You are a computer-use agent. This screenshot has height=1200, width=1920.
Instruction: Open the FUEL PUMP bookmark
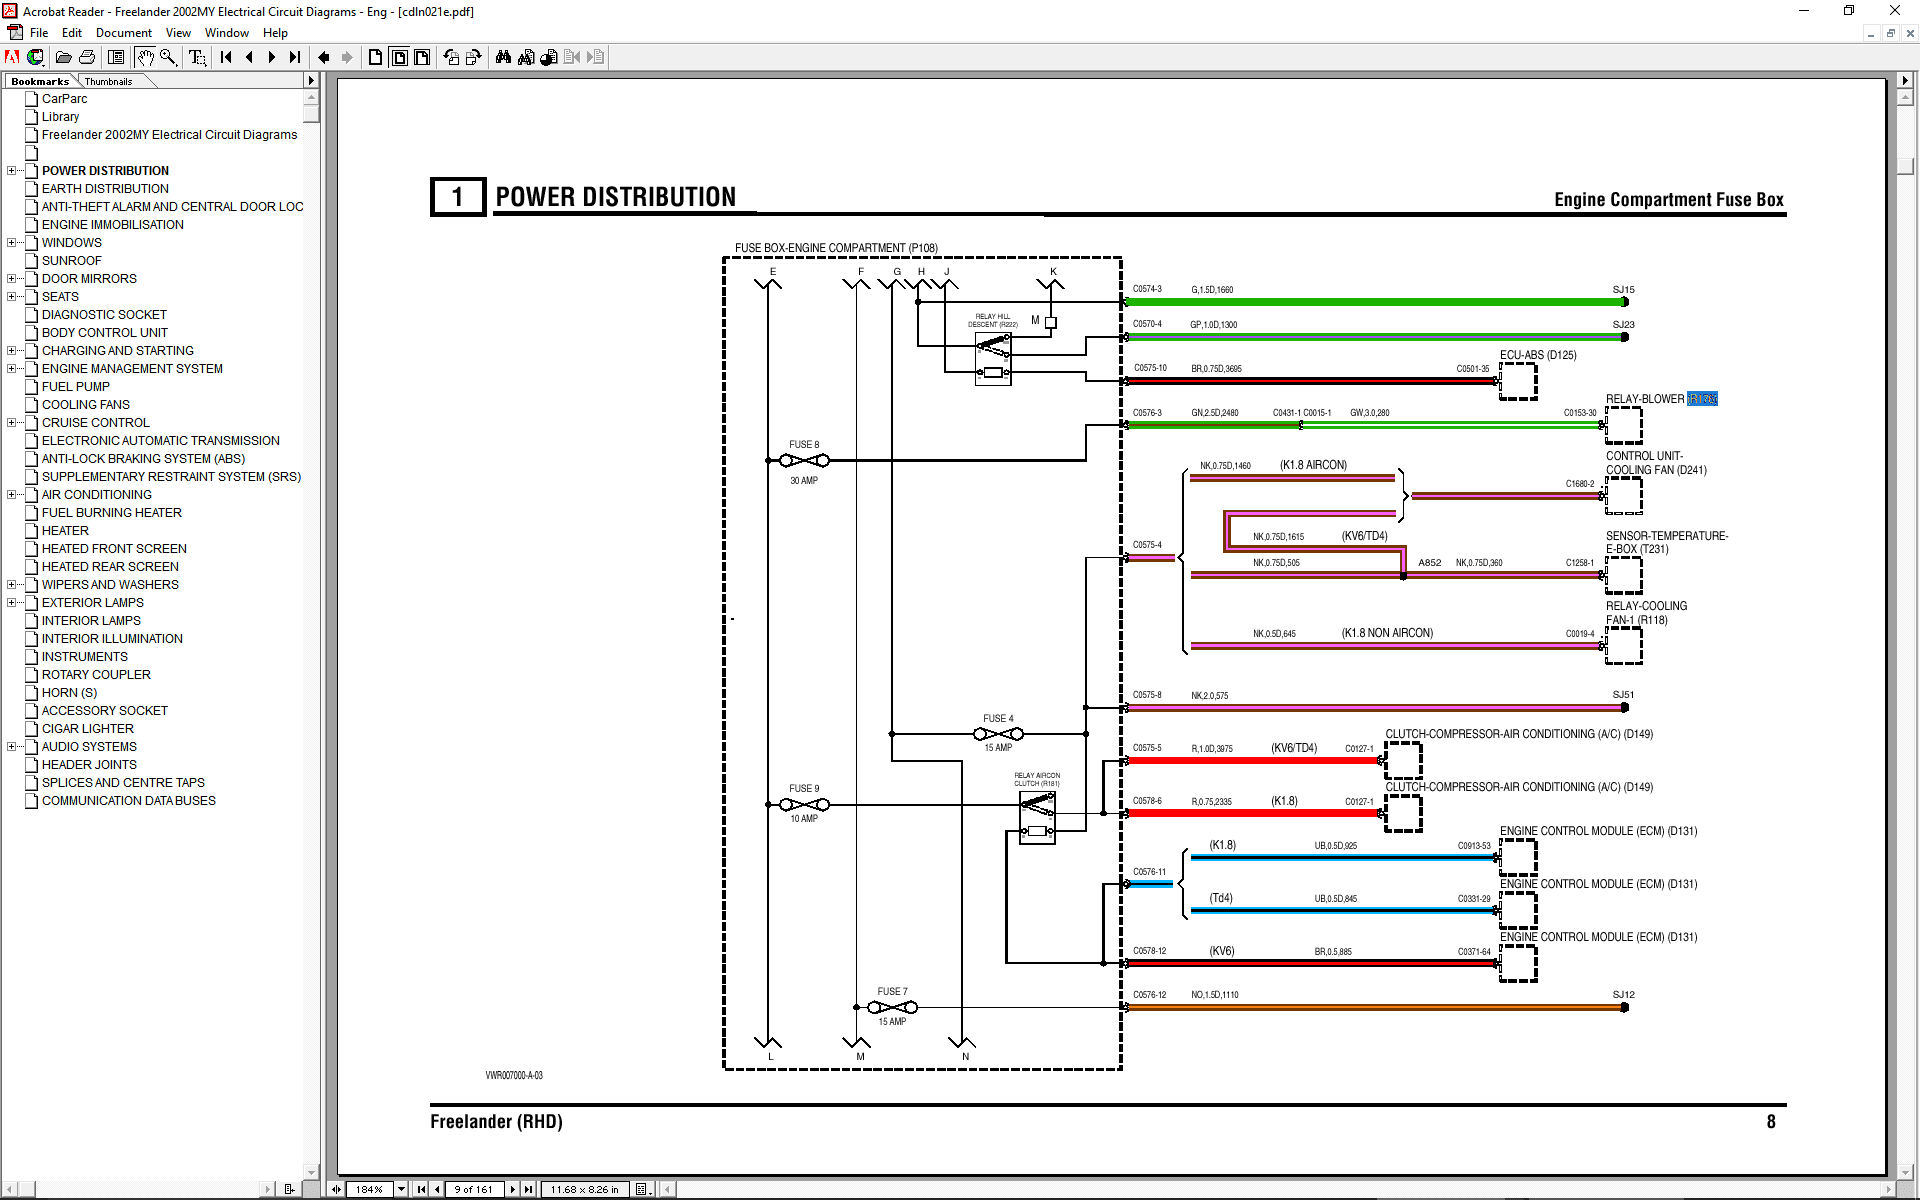tap(76, 387)
